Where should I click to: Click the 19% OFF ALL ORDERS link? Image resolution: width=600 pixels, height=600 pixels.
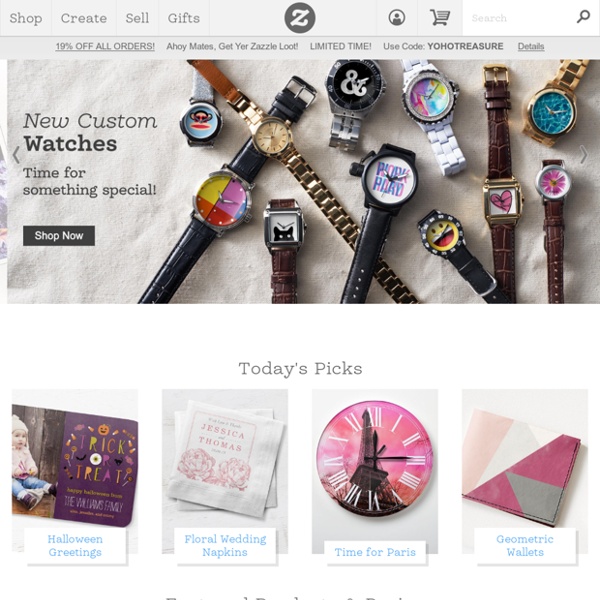(105, 46)
